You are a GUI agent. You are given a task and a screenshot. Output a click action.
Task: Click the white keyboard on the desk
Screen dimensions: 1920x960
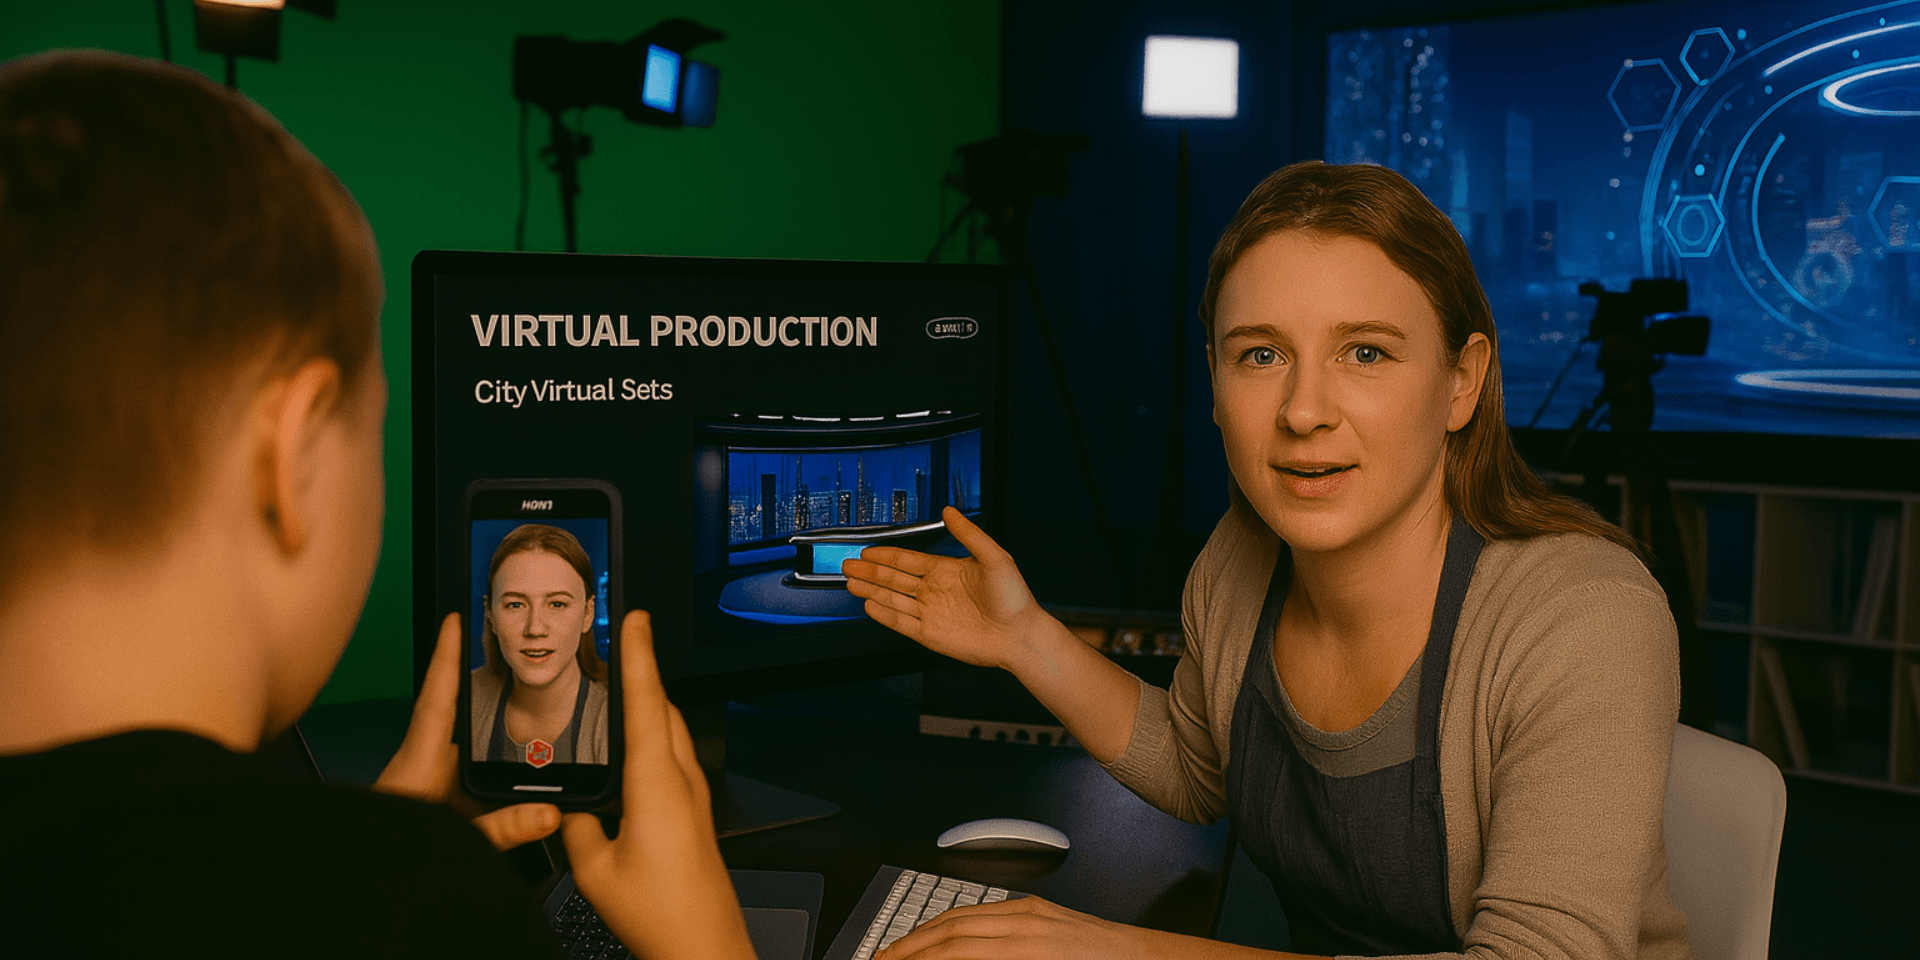point(925,905)
